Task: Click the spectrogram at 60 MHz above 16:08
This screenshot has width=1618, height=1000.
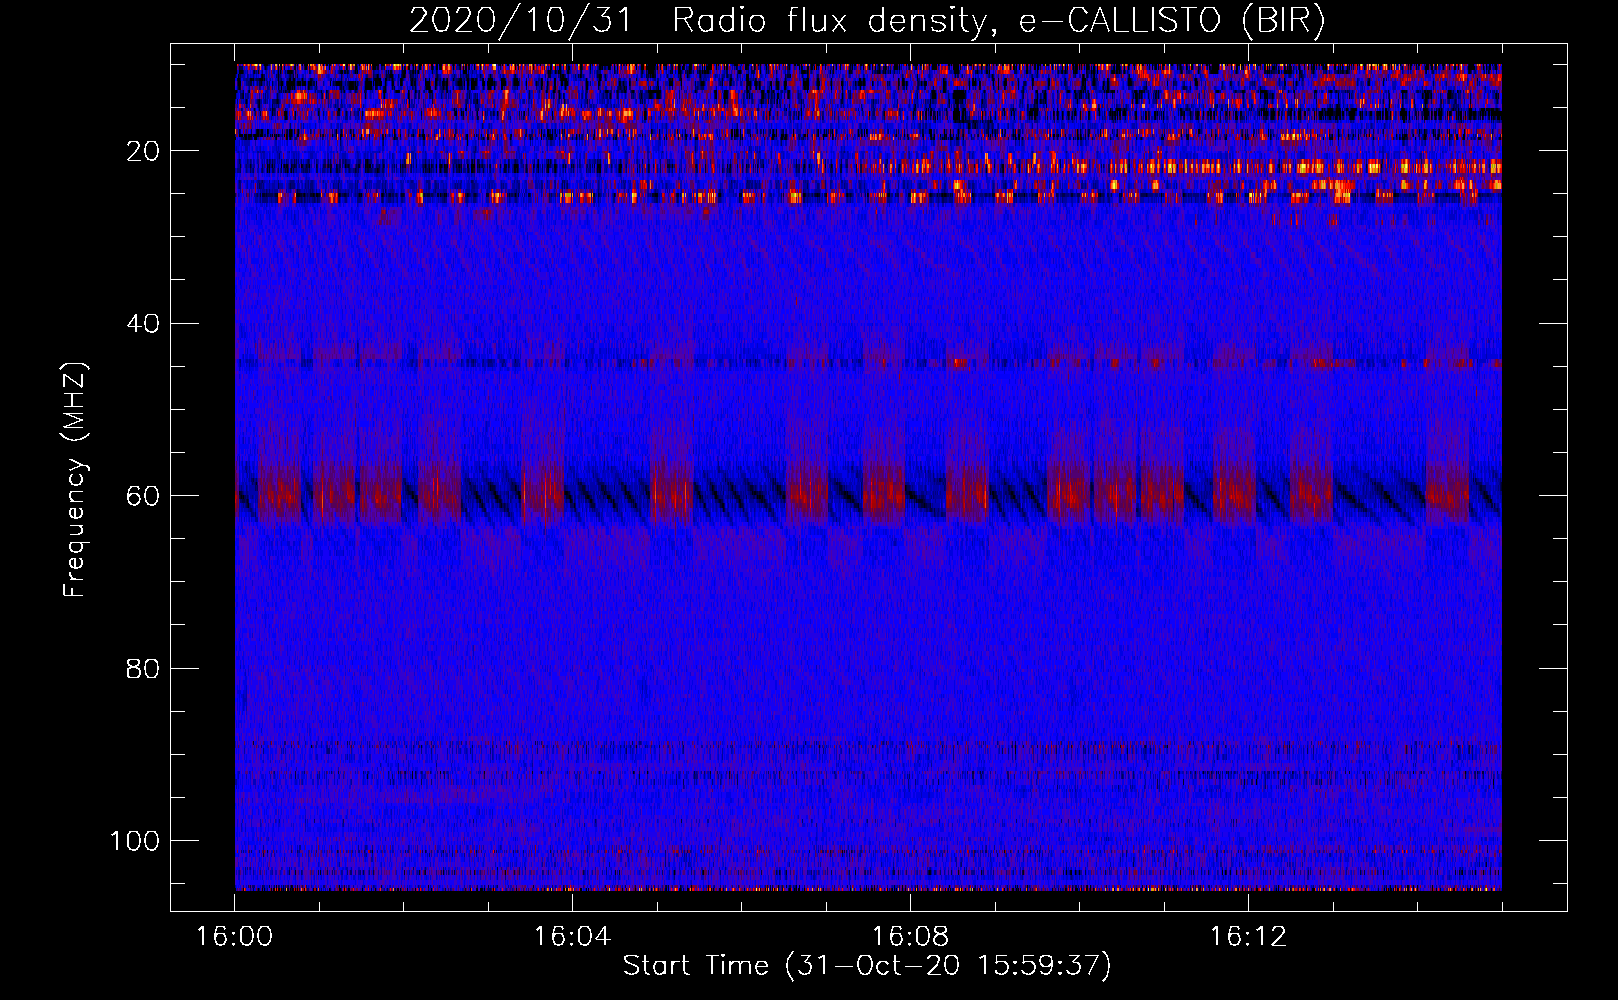Action: (910, 495)
